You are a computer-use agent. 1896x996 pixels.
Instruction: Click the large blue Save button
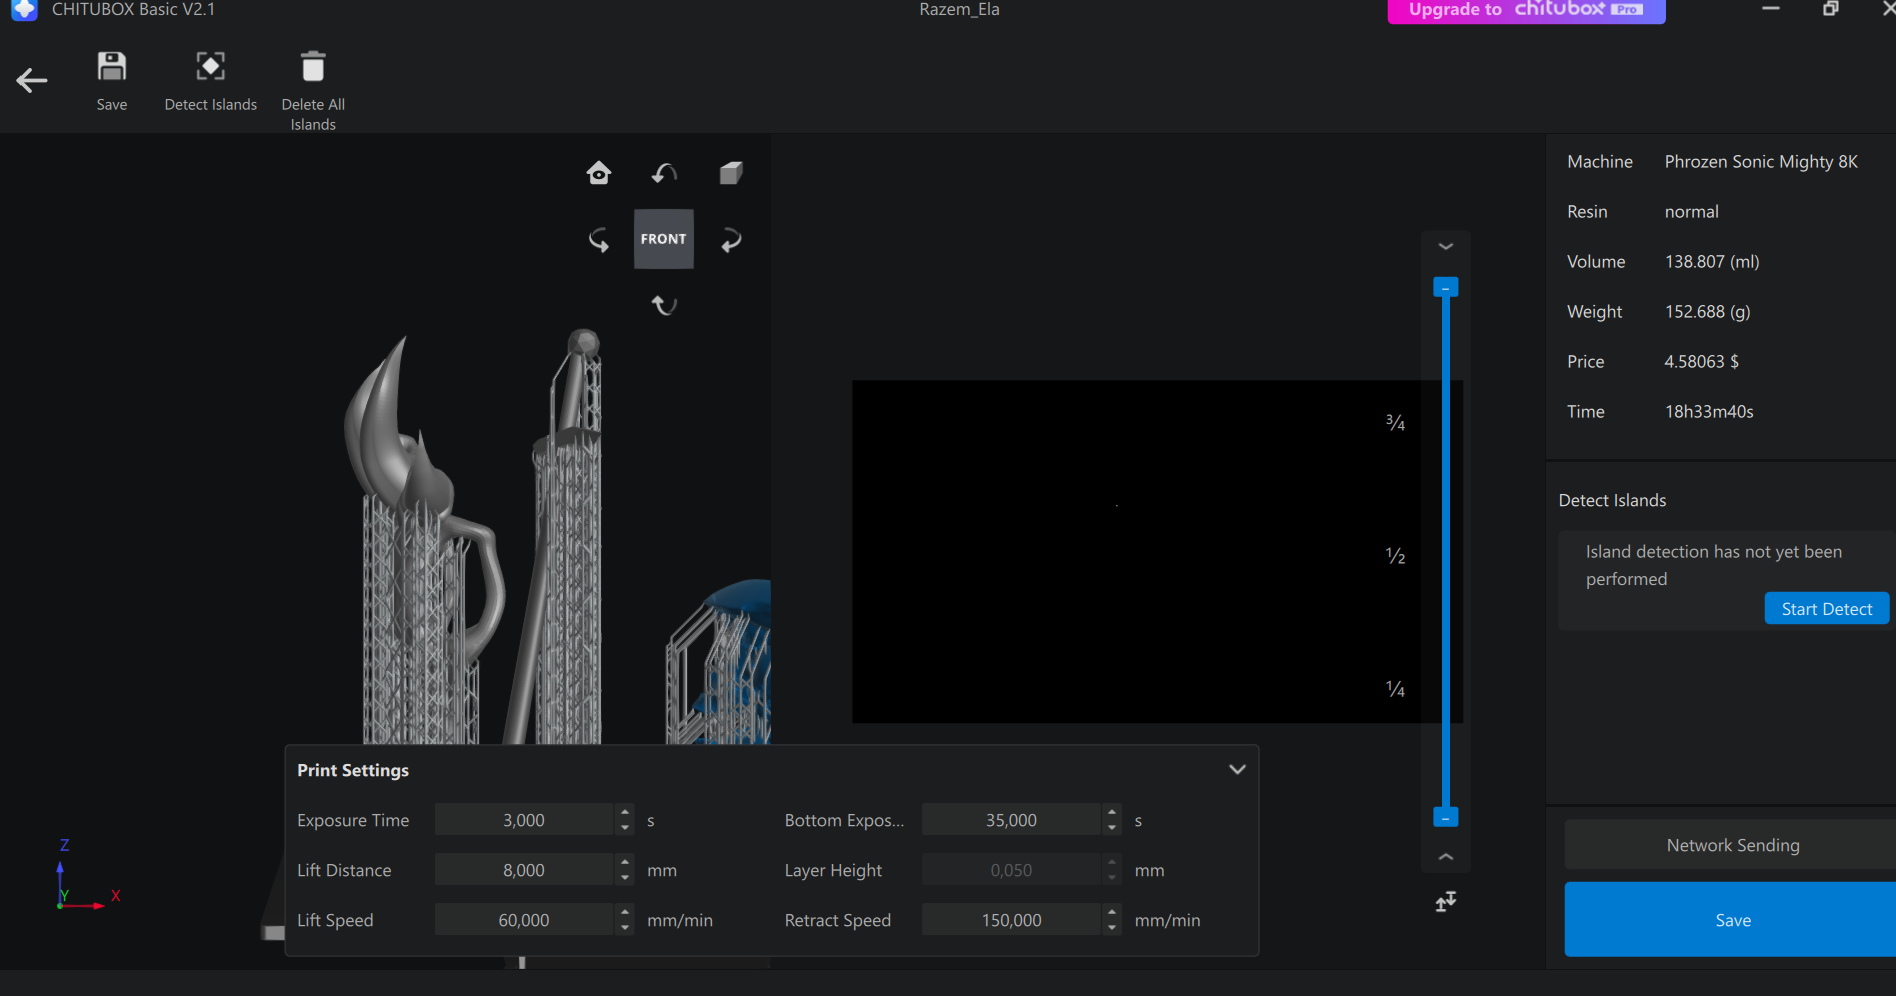(1732, 920)
